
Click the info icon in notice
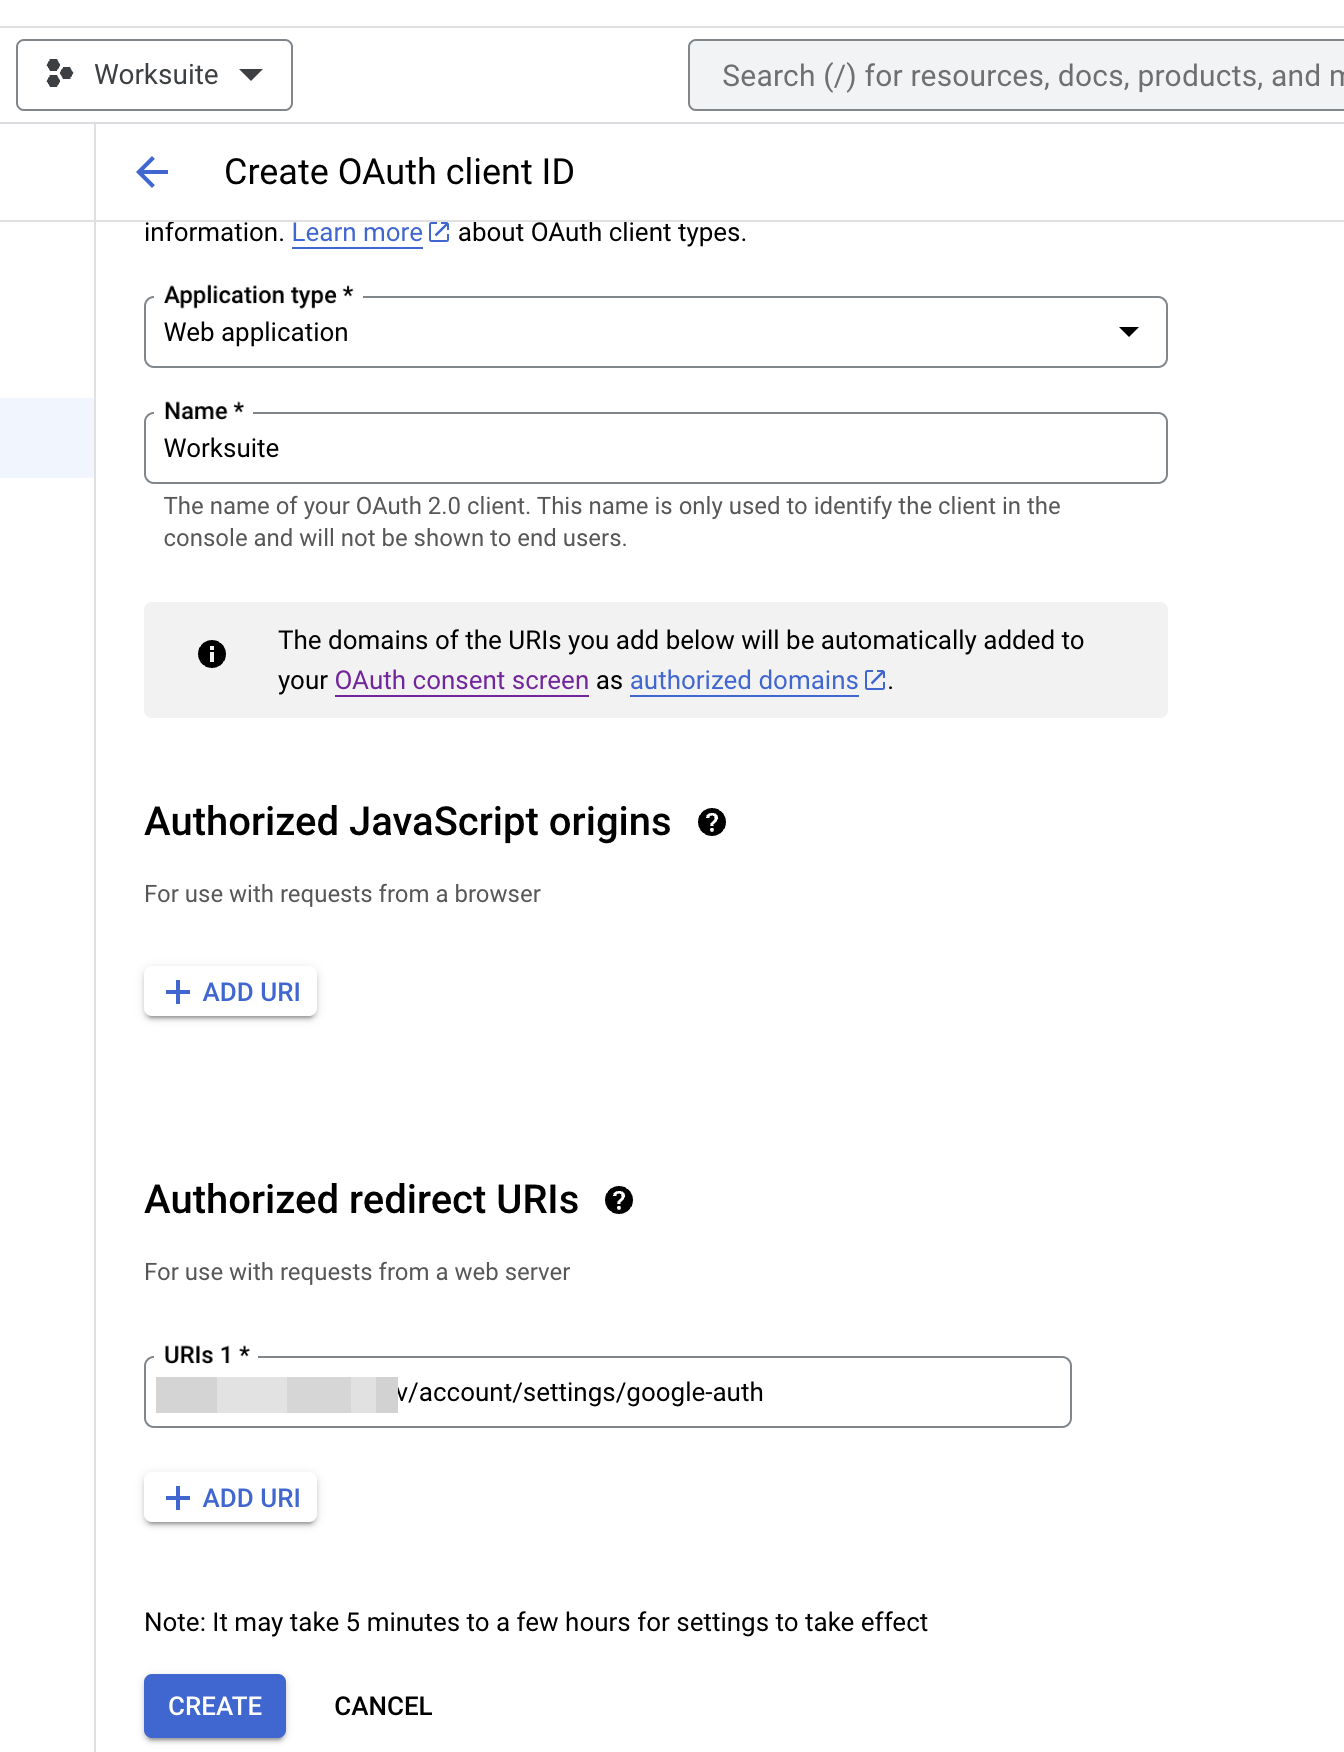click(212, 654)
